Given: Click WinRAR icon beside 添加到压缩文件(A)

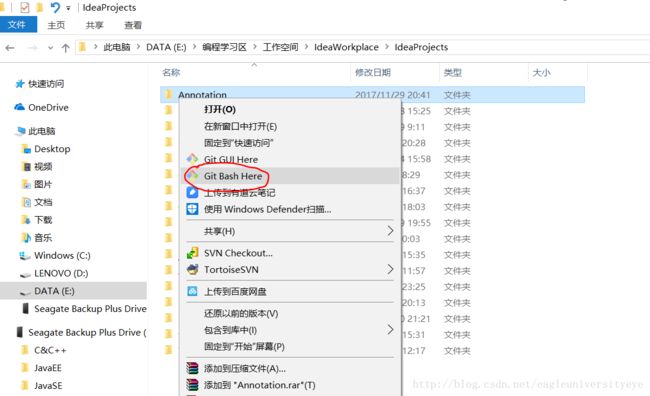Looking at the screenshot, I should tap(192, 368).
